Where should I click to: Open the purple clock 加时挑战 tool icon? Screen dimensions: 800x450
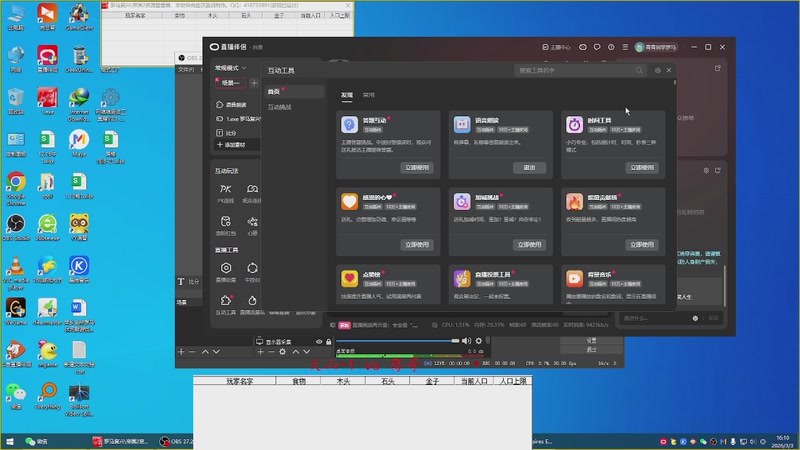(x=462, y=202)
